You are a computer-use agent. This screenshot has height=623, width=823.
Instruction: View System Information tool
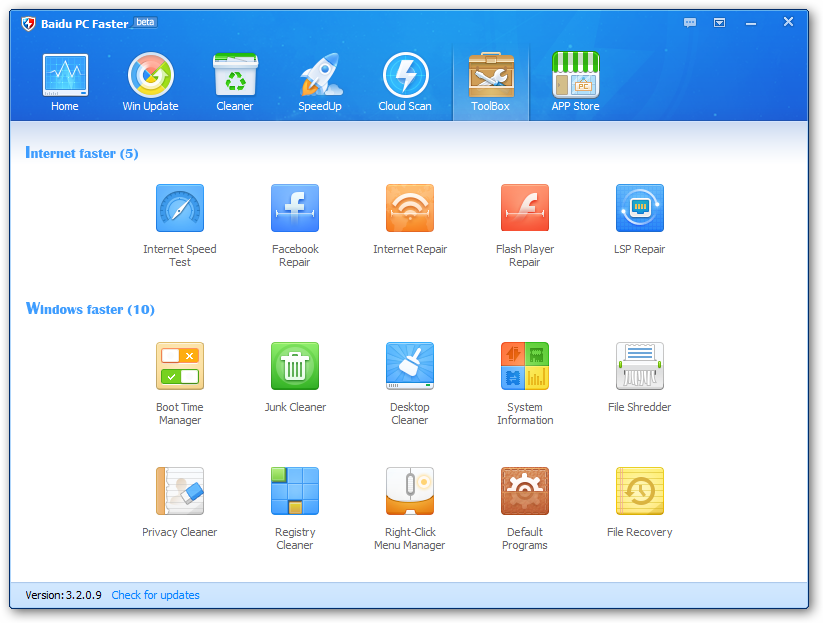(x=525, y=384)
